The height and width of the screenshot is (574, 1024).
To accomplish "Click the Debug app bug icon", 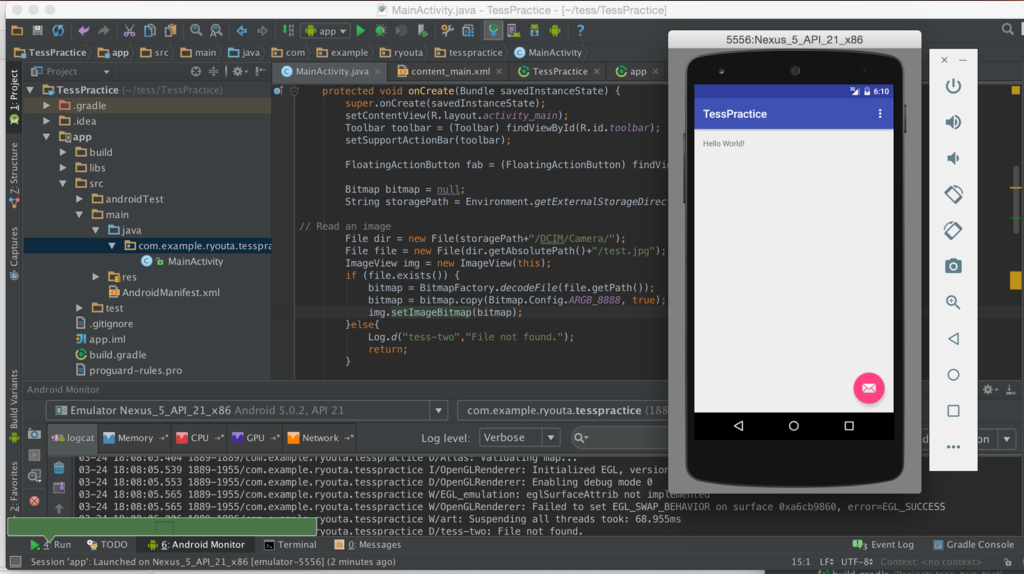I will tap(381, 31).
